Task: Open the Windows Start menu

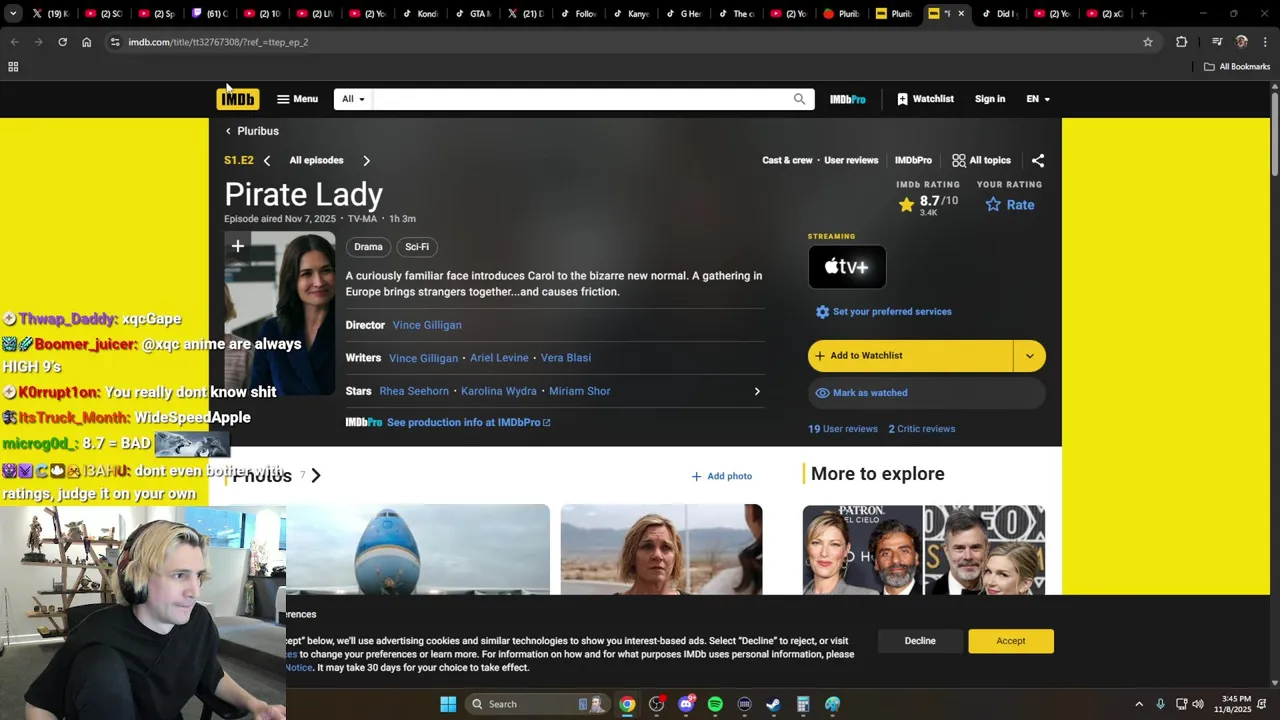Action: [x=448, y=704]
